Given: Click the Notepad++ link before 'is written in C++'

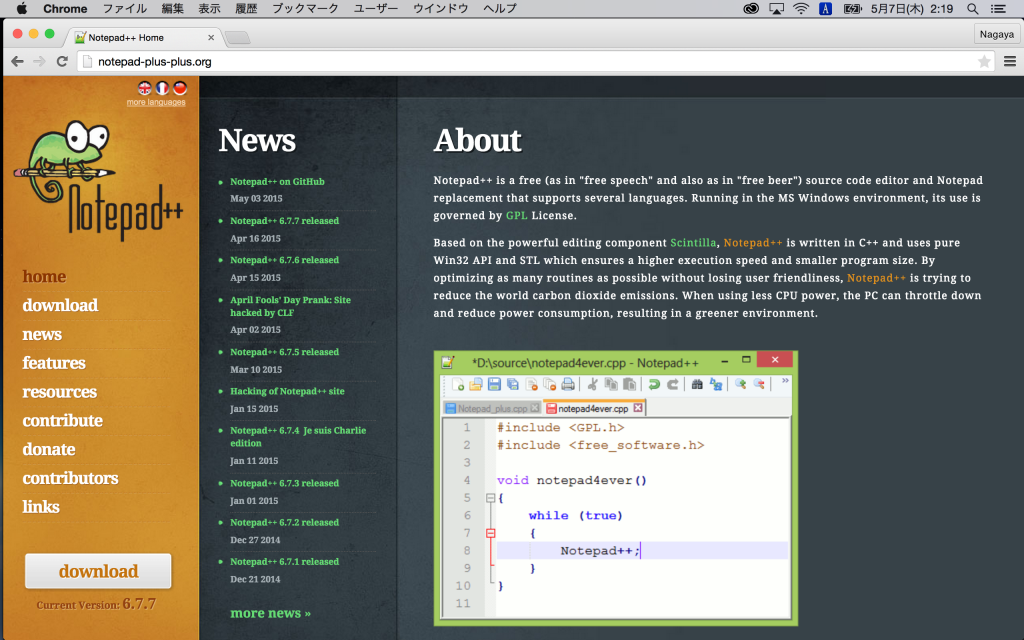Looking at the screenshot, I should point(752,243).
